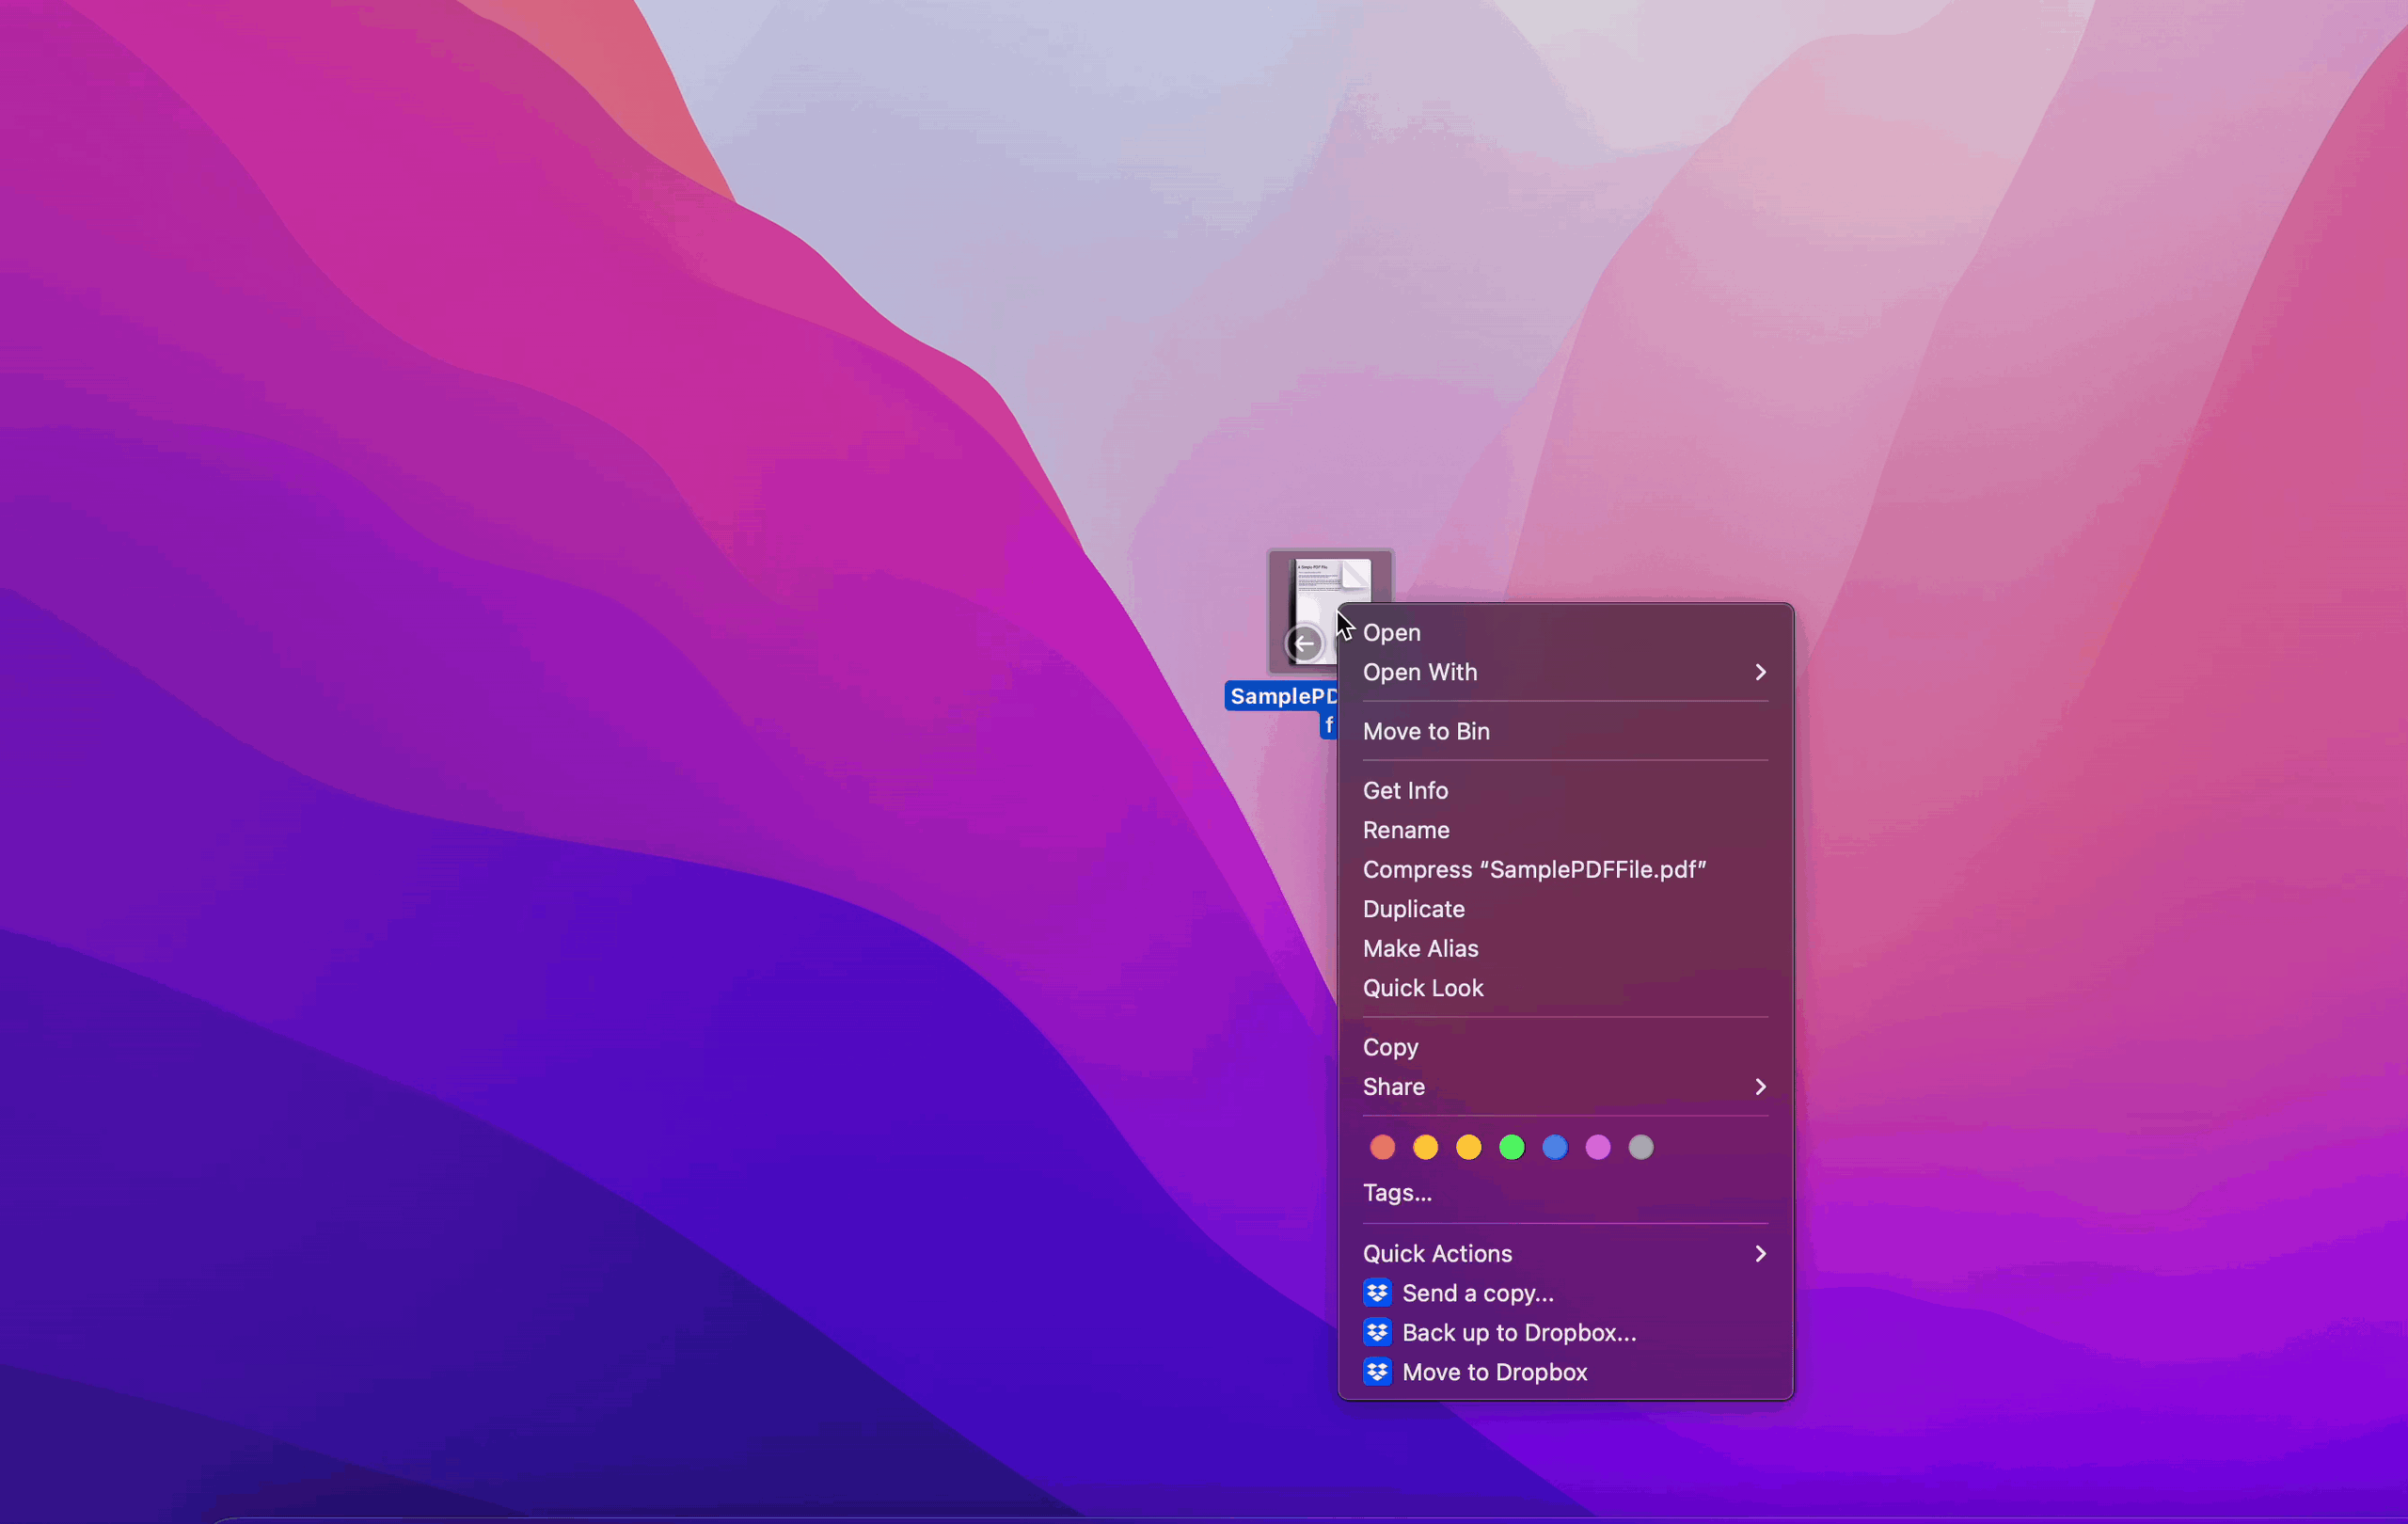Expand the Share submenu arrow

[1760, 1087]
